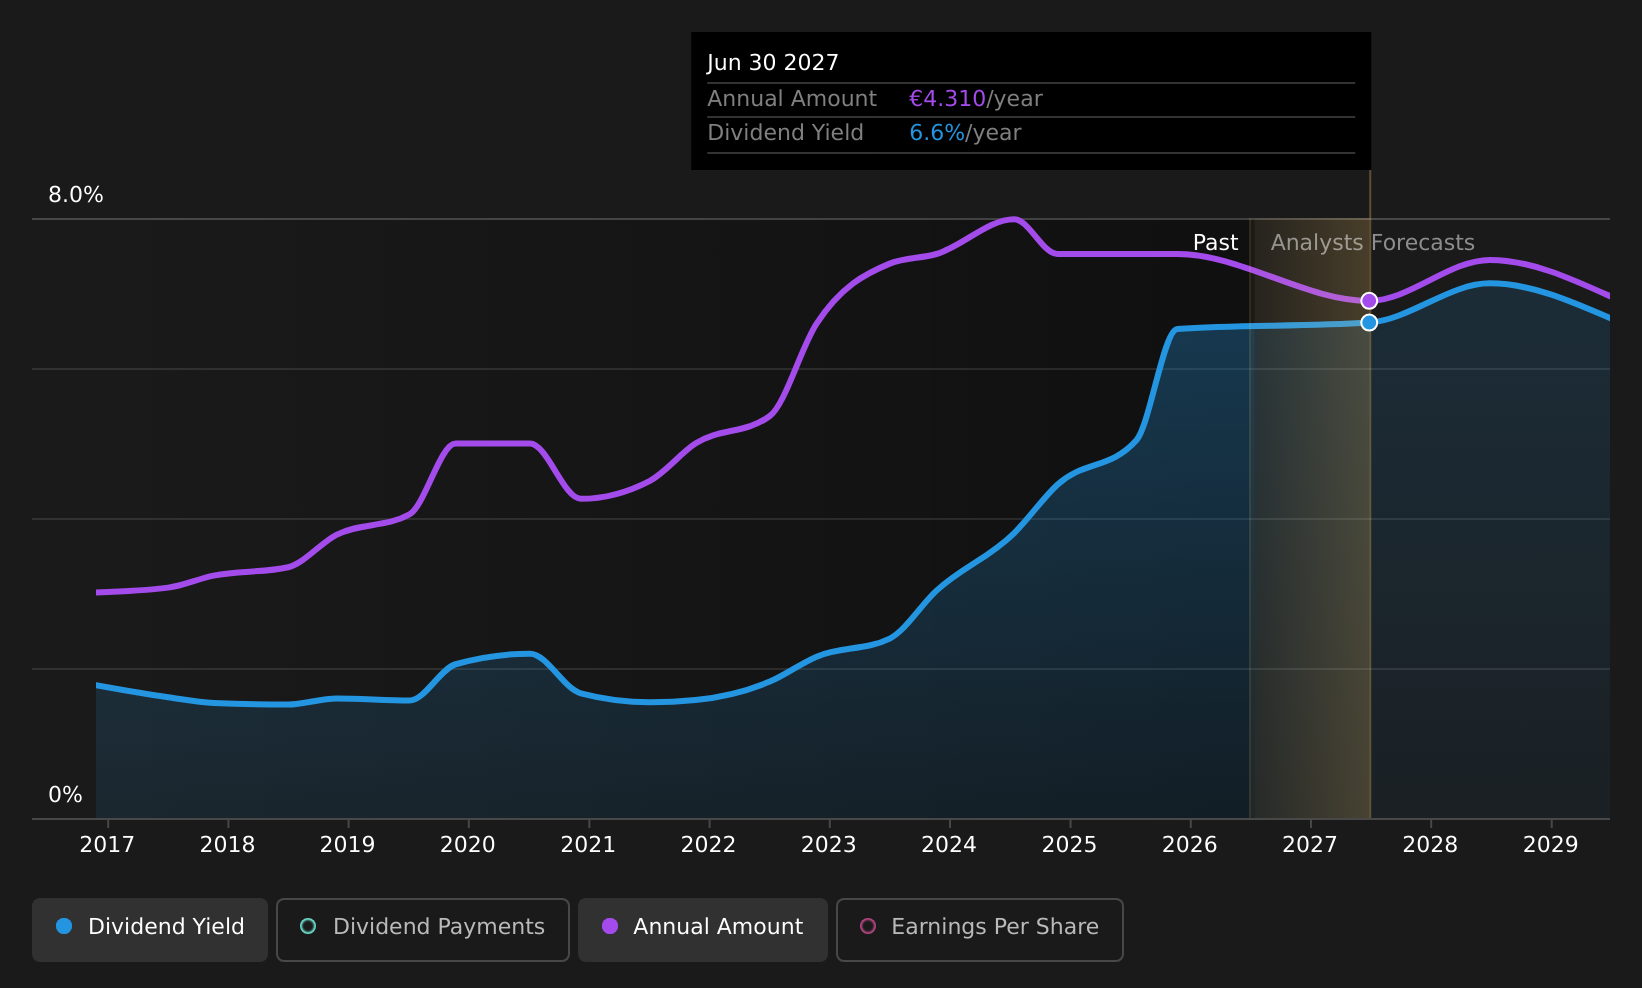Click the 2029 x-axis label
This screenshot has width=1642, height=988.
pyautogui.click(x=1551, y=845)
